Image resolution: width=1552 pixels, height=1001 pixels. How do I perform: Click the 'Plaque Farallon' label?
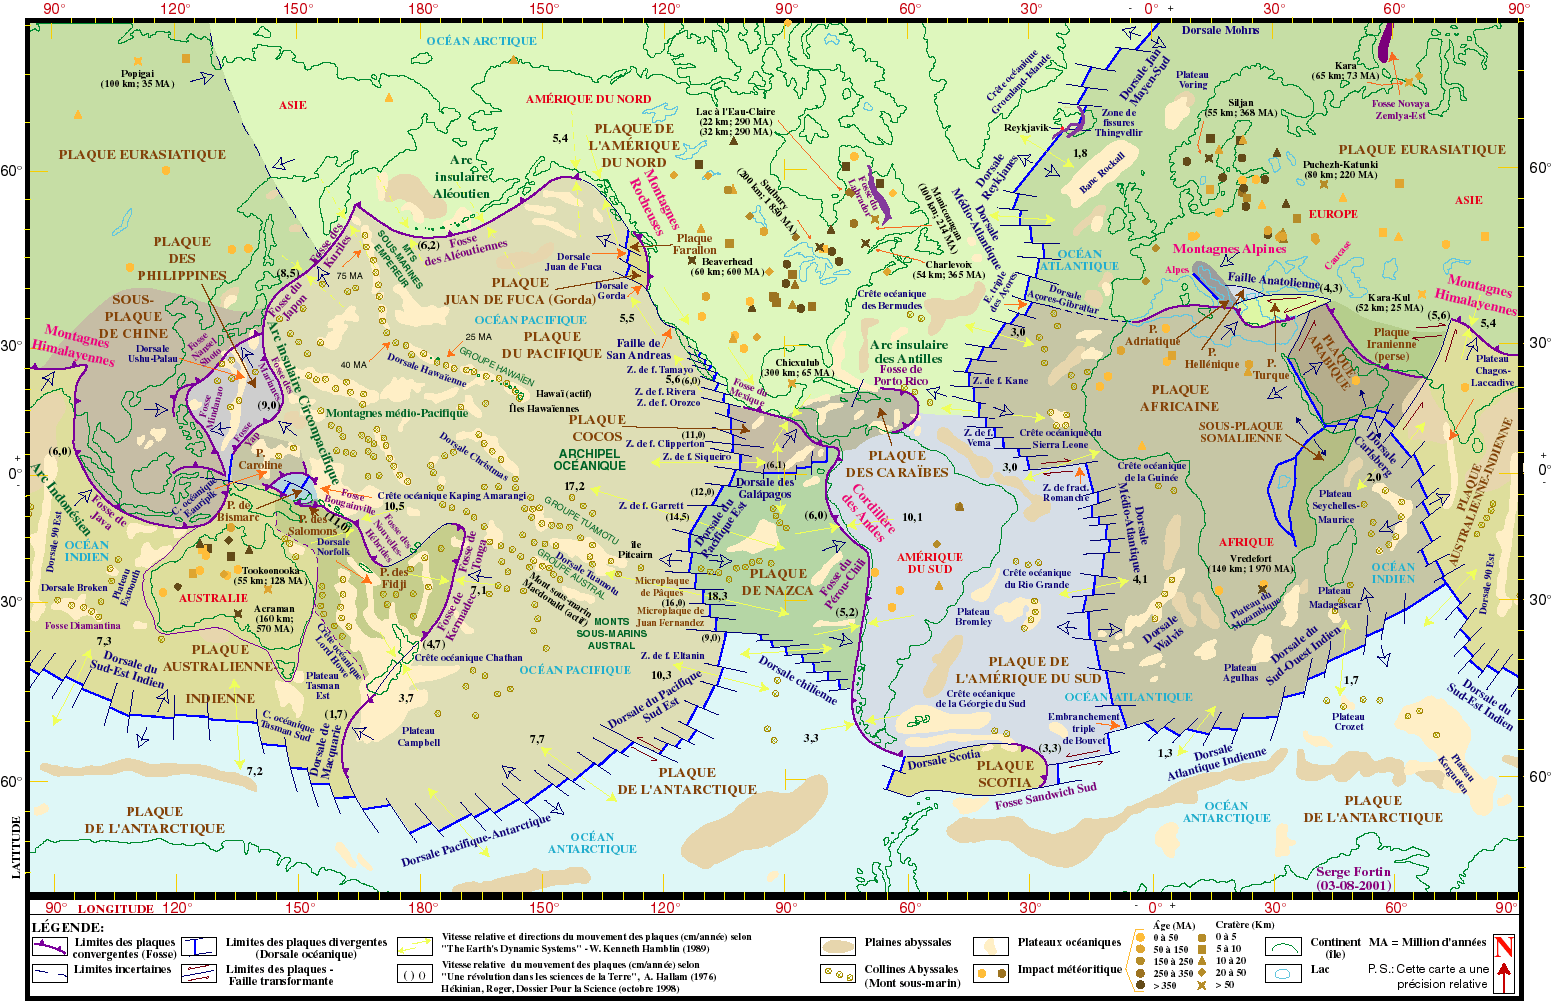(x=694, y=244)
